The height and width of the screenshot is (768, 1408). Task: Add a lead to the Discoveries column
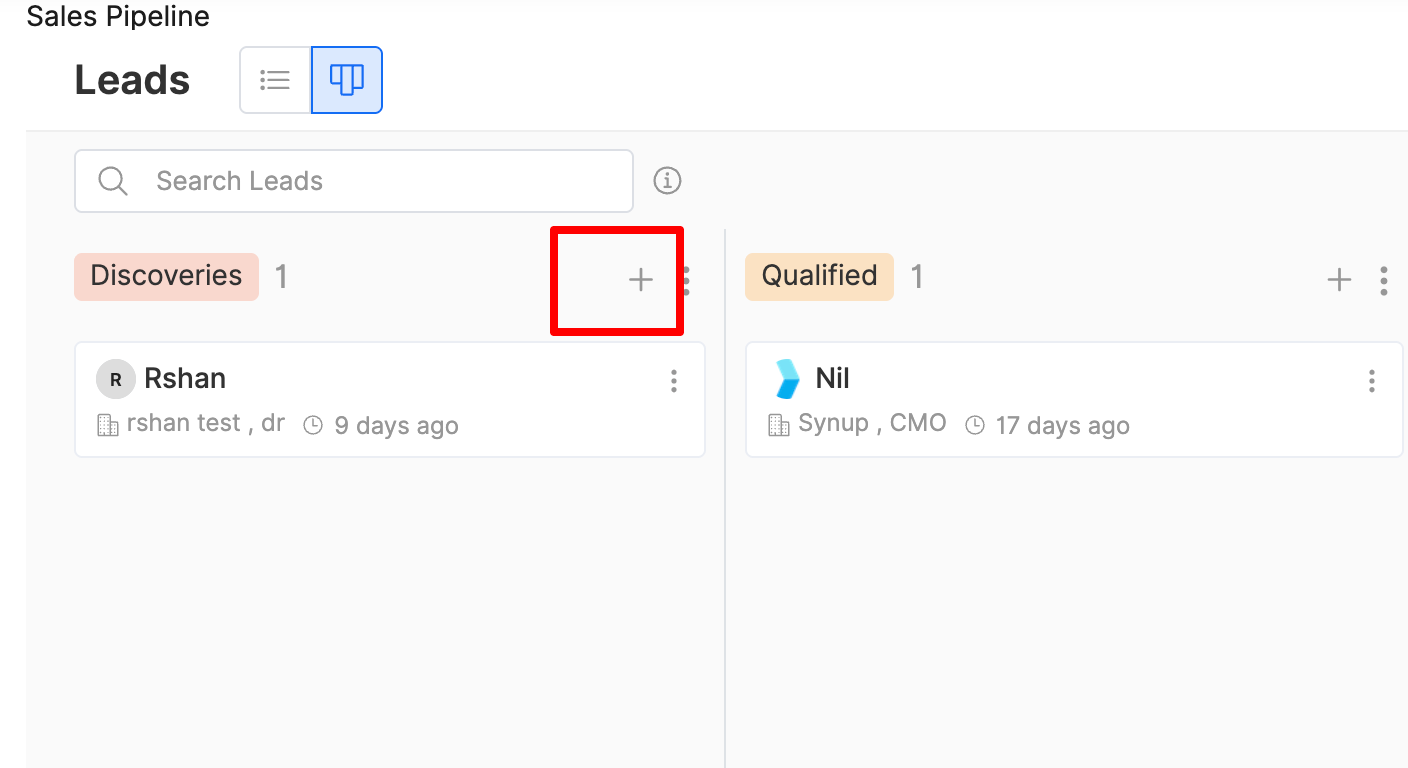point(640,280)
